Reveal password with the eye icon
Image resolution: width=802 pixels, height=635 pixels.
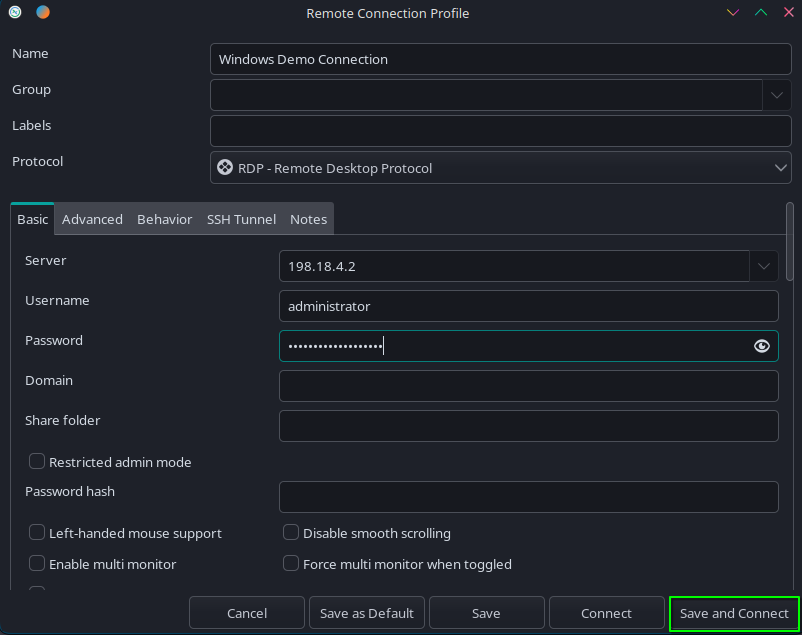(762, 346)
